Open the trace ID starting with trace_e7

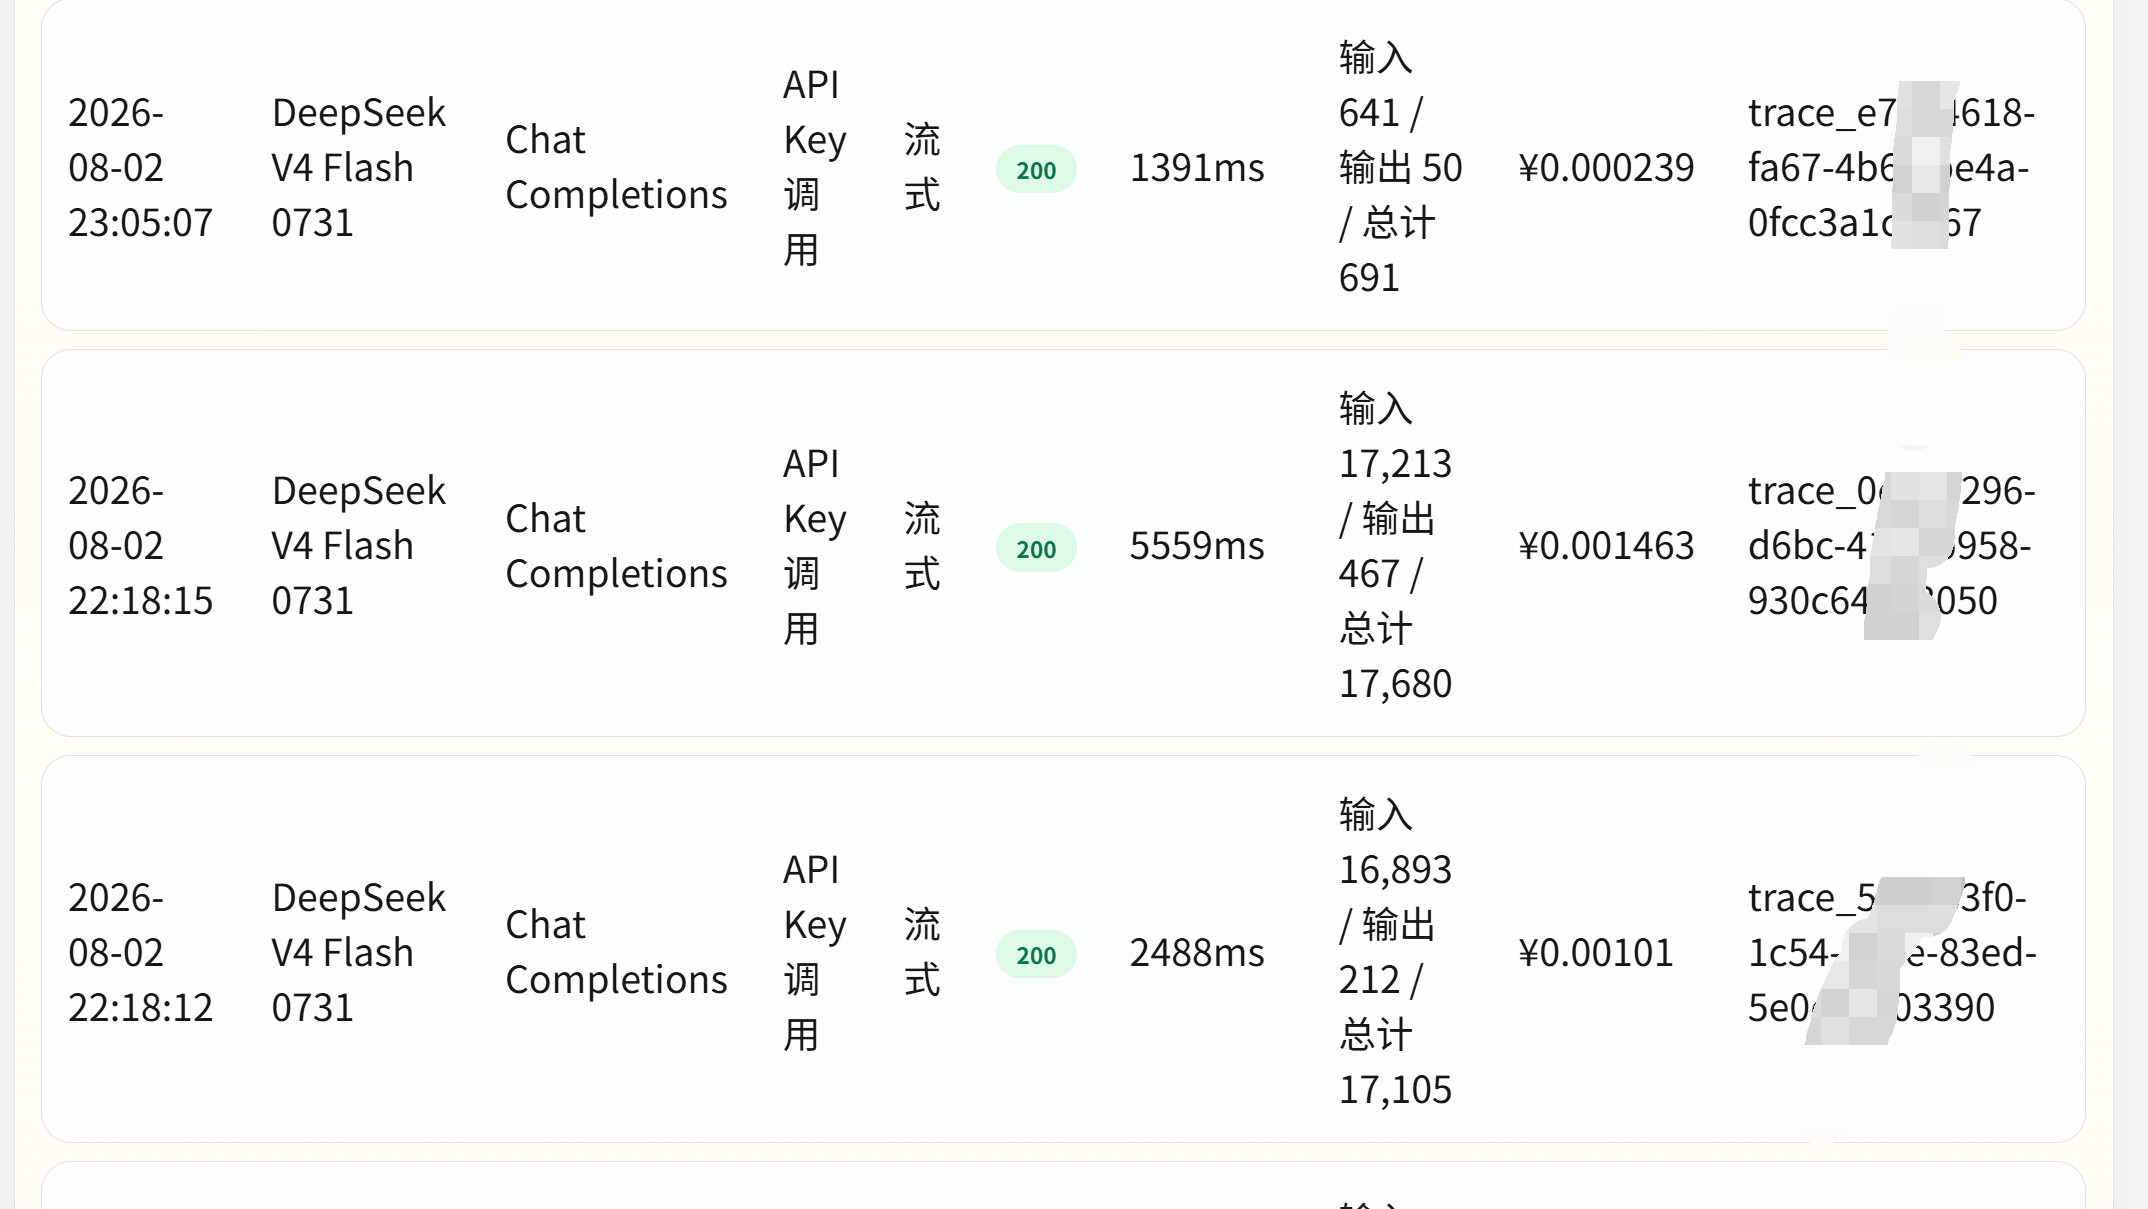1891,168
